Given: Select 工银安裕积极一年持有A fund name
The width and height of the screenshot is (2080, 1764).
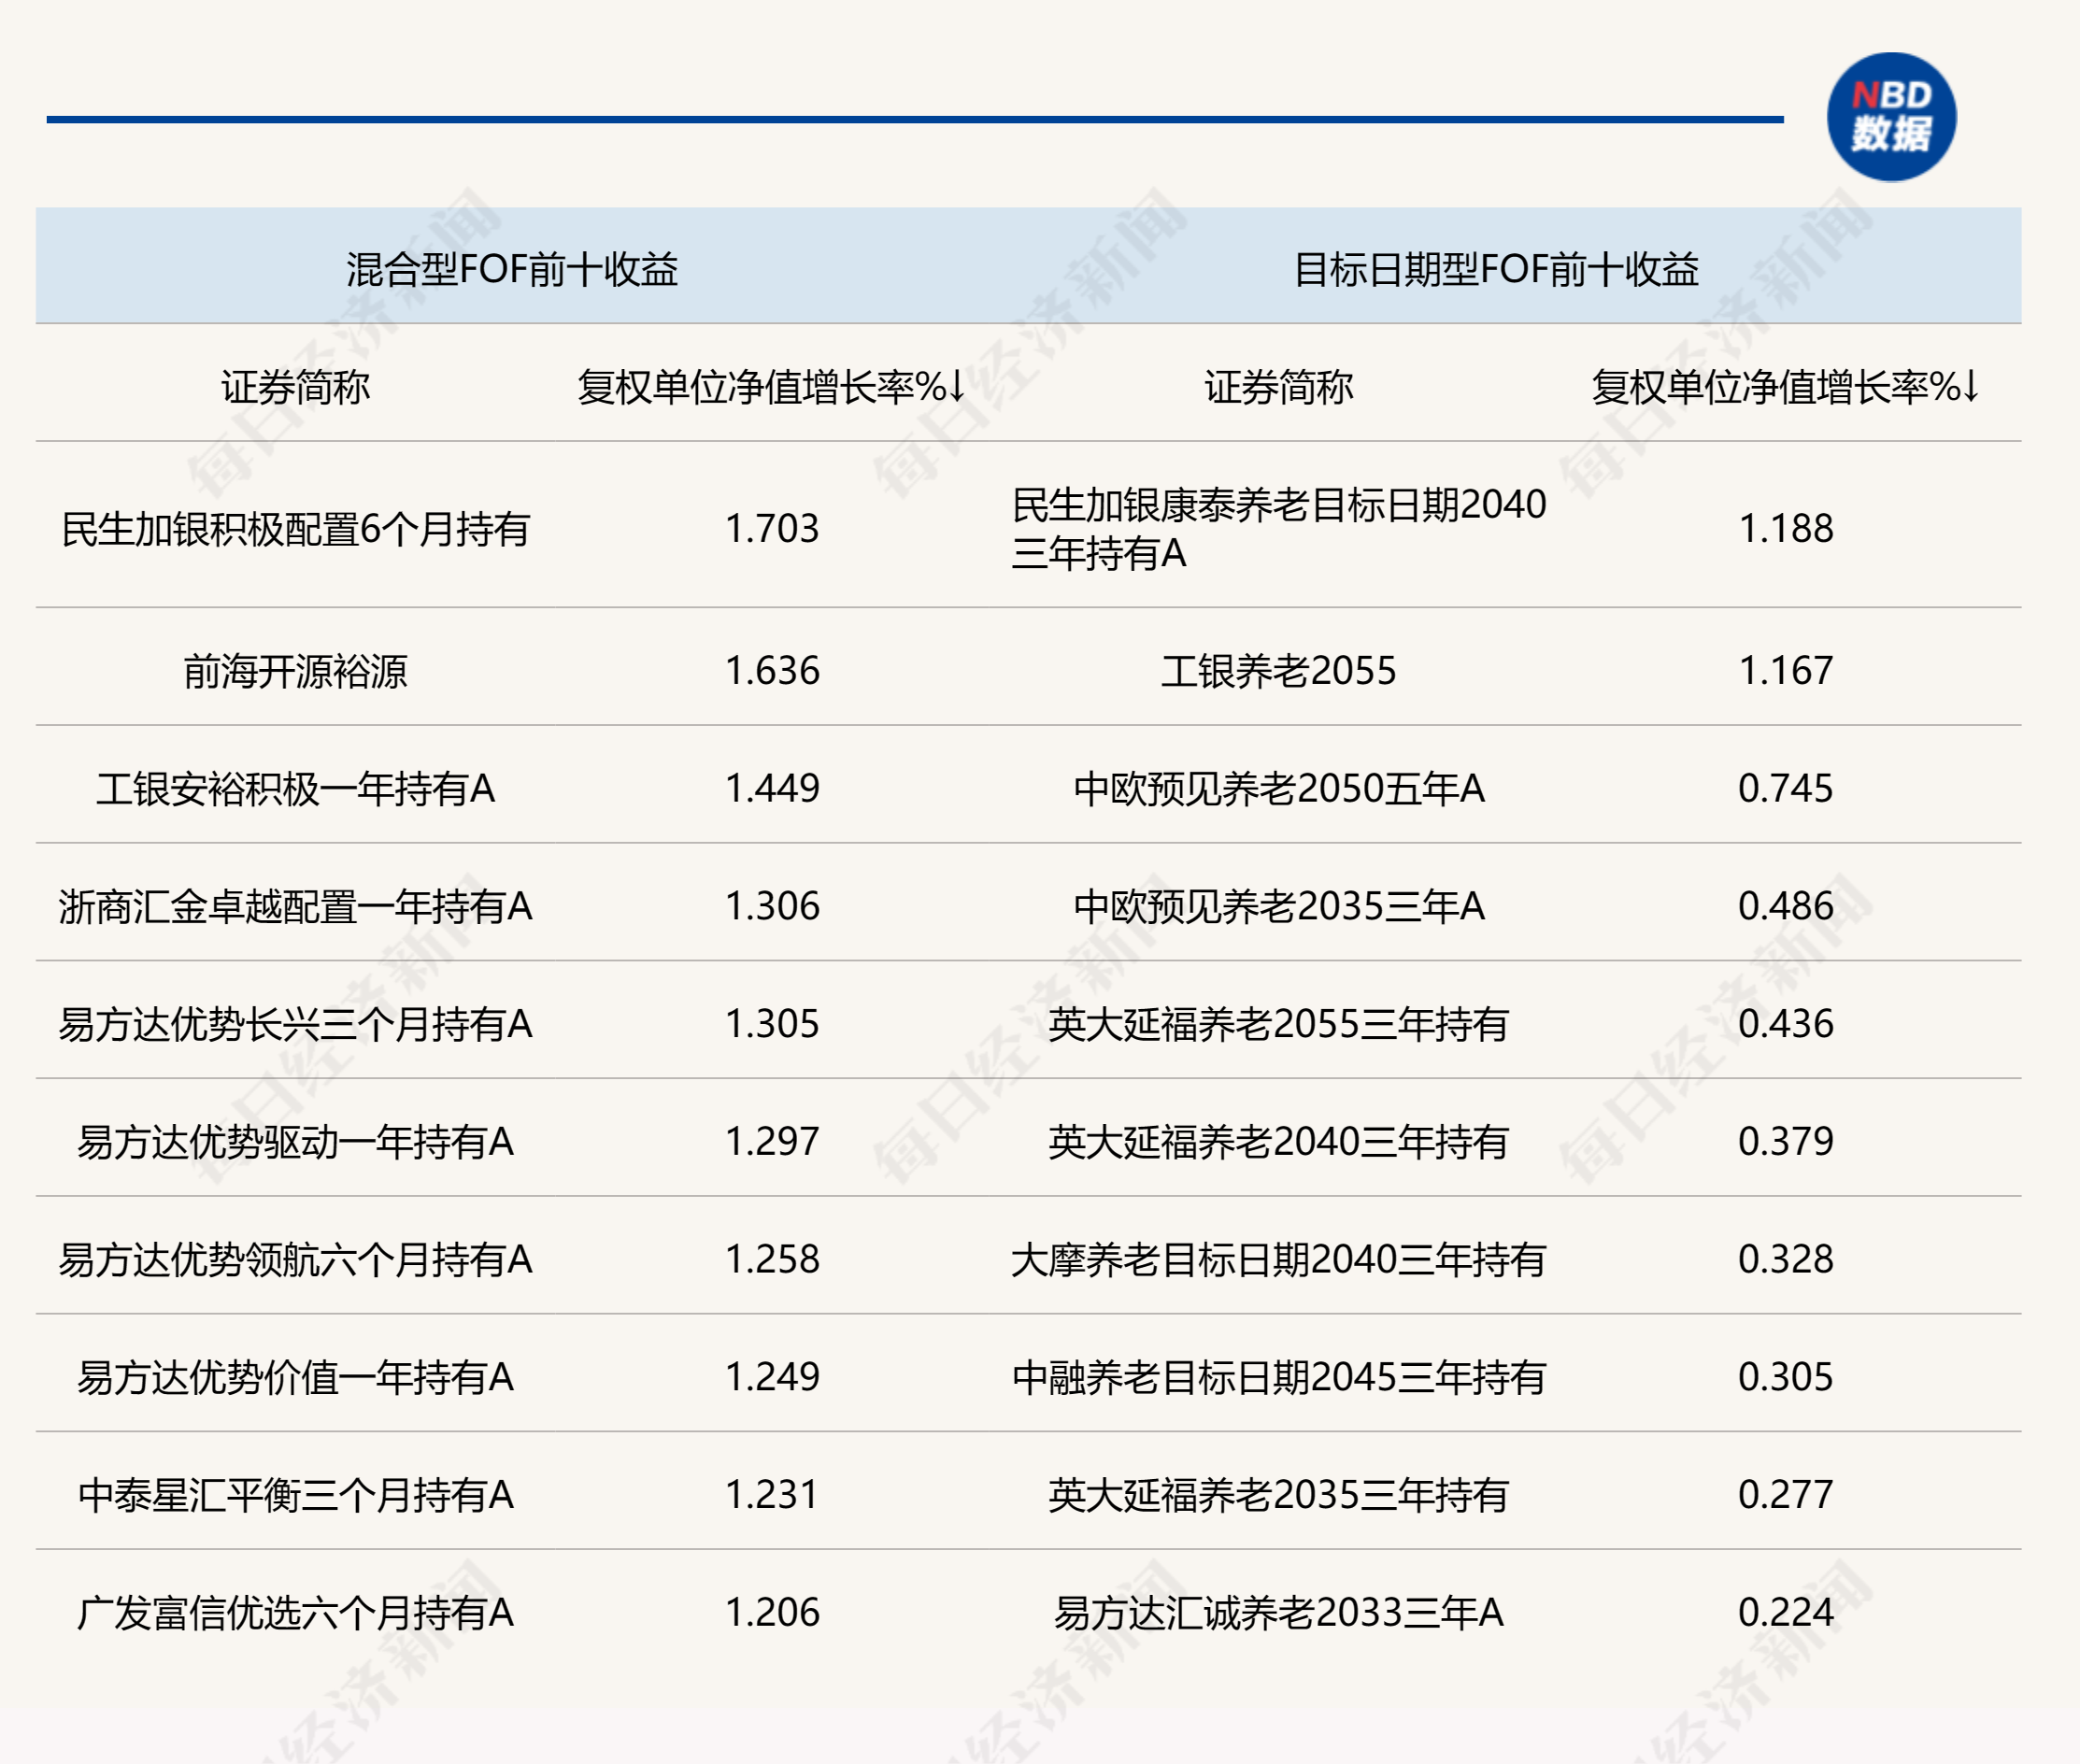Looking at the screenshot, I should pos(295,789).
